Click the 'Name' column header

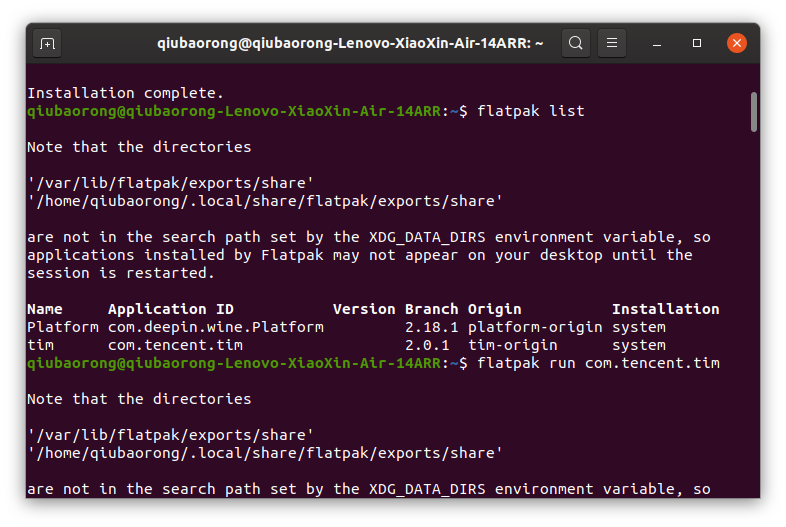pos(45,309)
